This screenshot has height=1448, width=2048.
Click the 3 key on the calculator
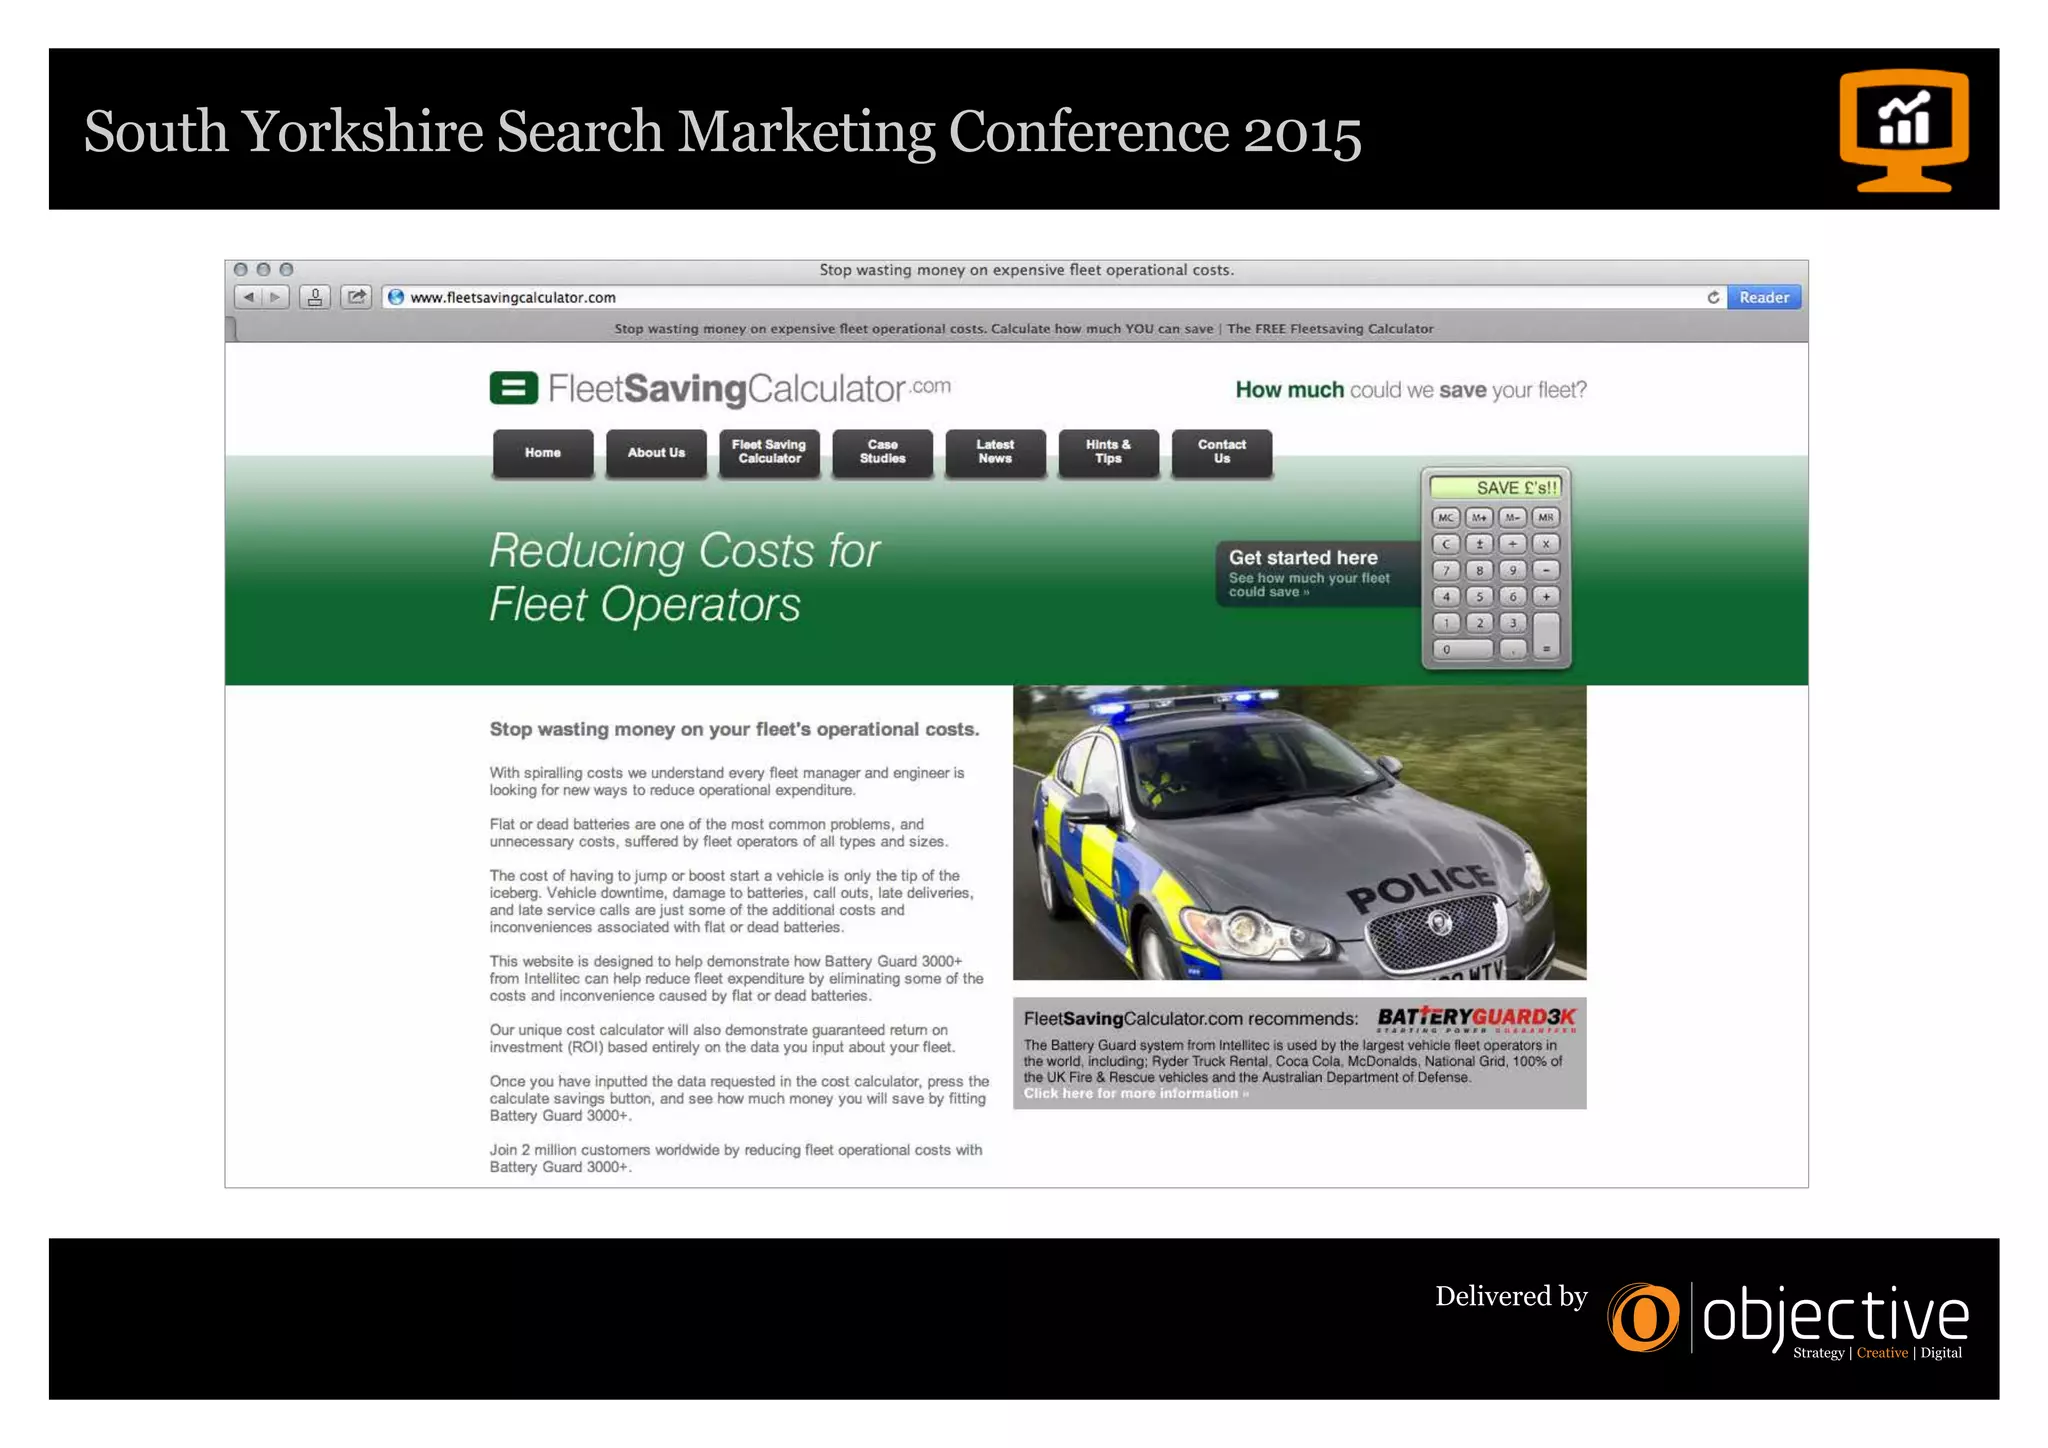(x=1512, y=622)
